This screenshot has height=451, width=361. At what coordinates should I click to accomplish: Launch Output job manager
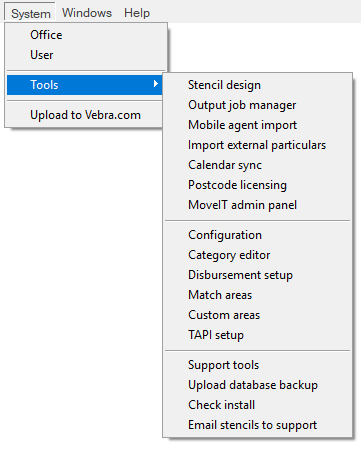[257, 105]
